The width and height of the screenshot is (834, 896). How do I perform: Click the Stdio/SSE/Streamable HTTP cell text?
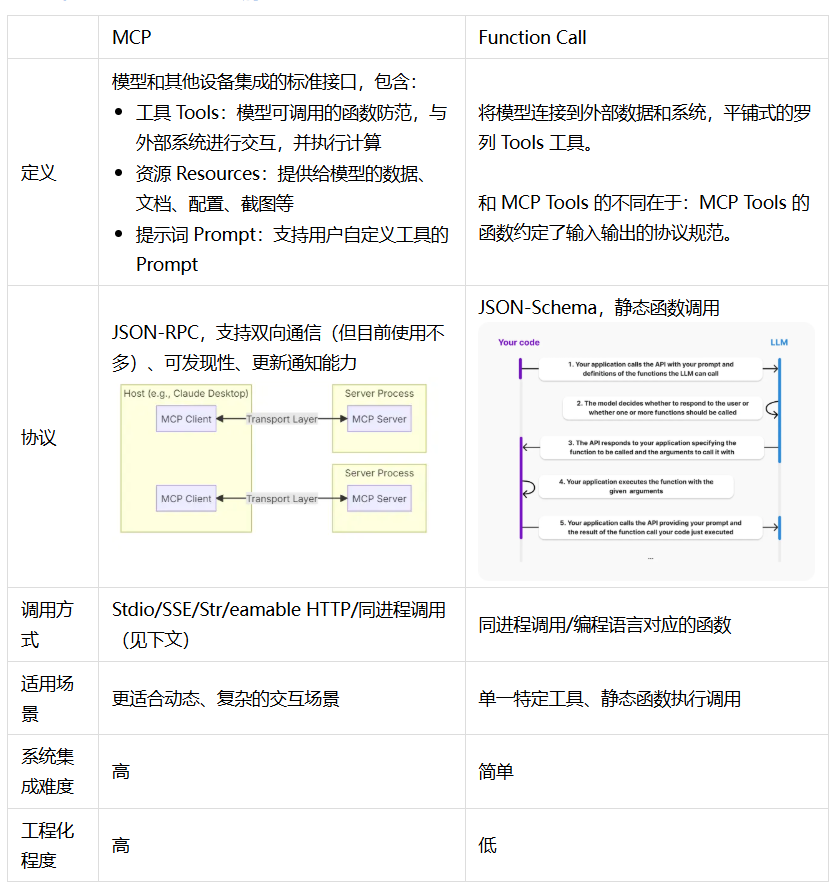point(279,625)
